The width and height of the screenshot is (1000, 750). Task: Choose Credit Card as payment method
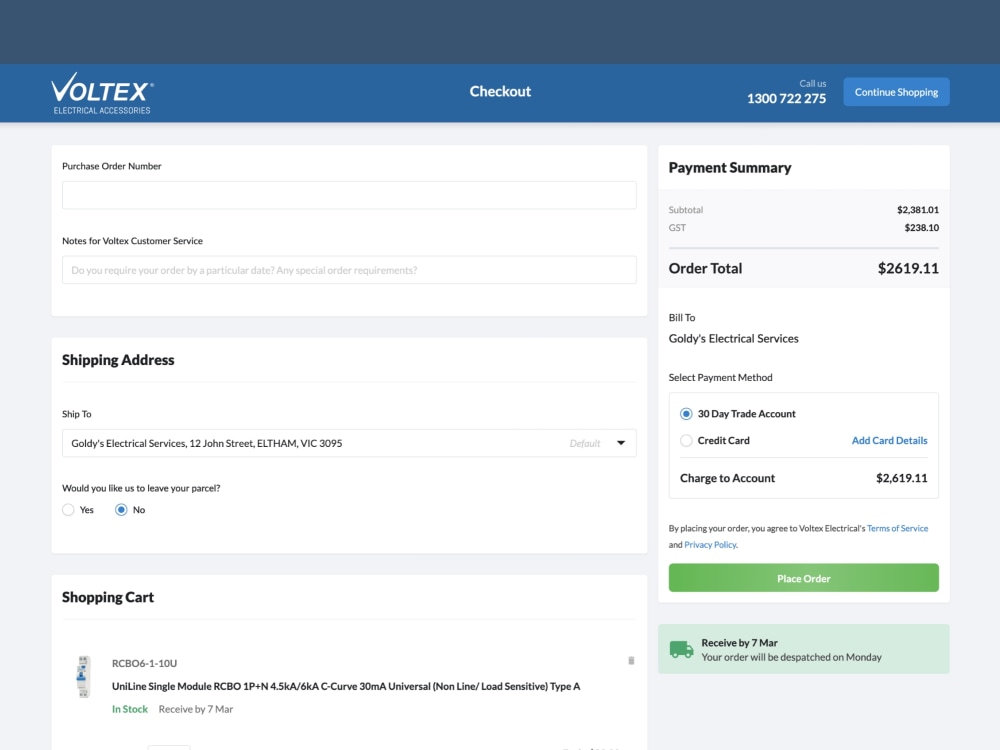[686, 440]
